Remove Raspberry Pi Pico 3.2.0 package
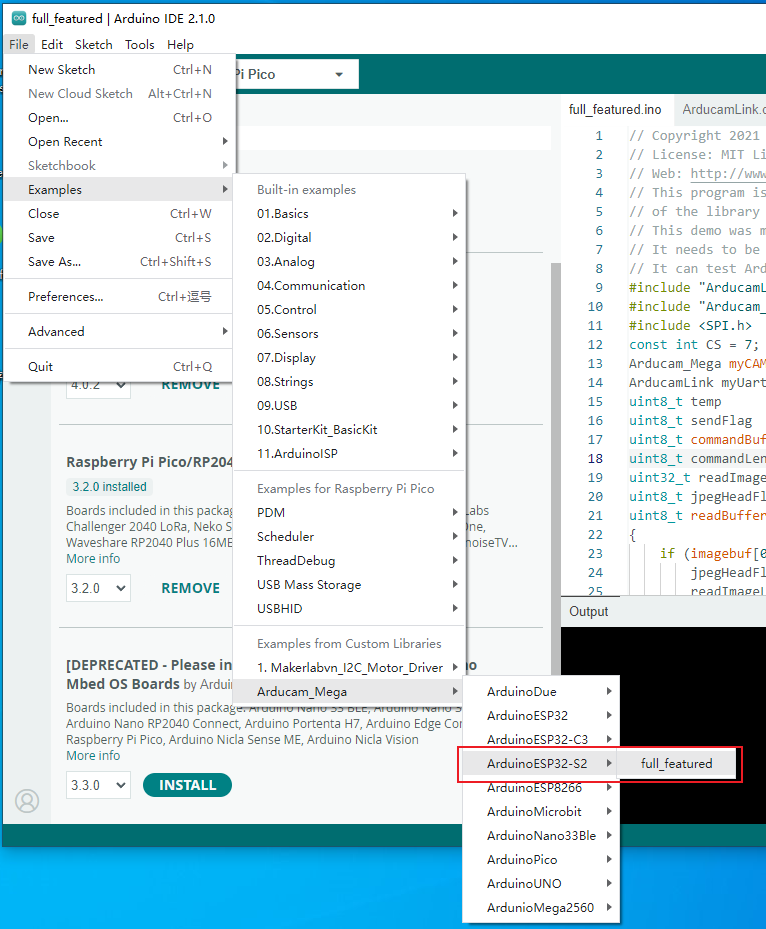This screenshot has height=929, width=766. click(x=190, y=588)
